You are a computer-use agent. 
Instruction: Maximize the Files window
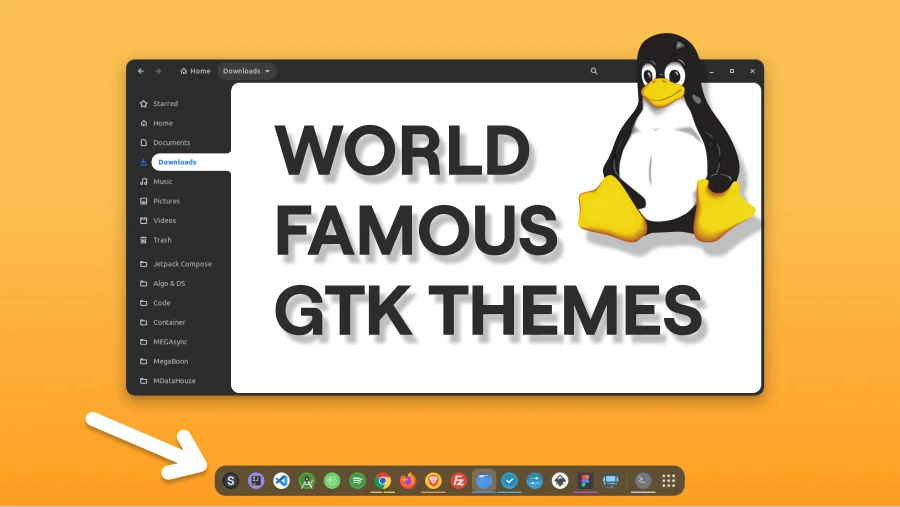732,71
